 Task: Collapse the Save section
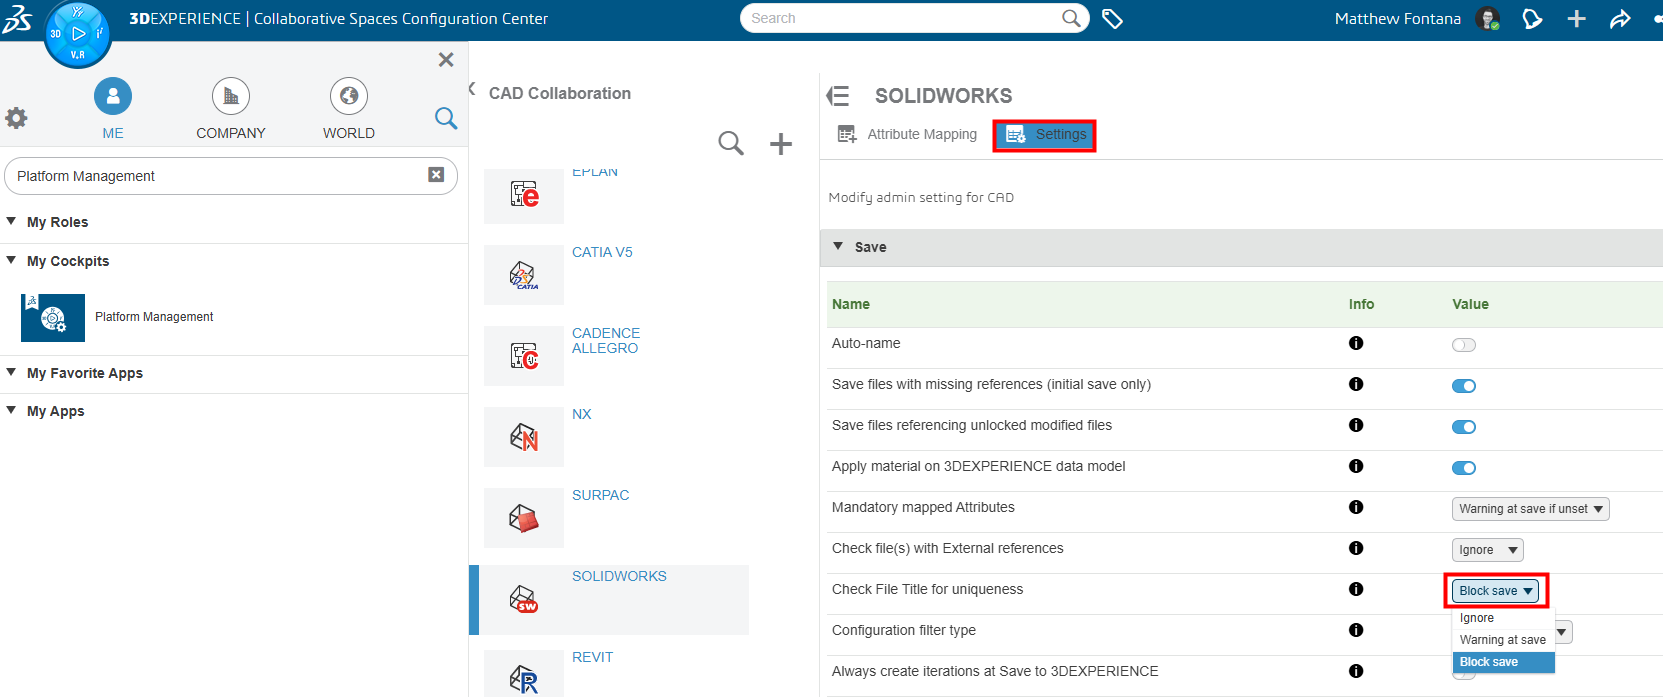838,246
